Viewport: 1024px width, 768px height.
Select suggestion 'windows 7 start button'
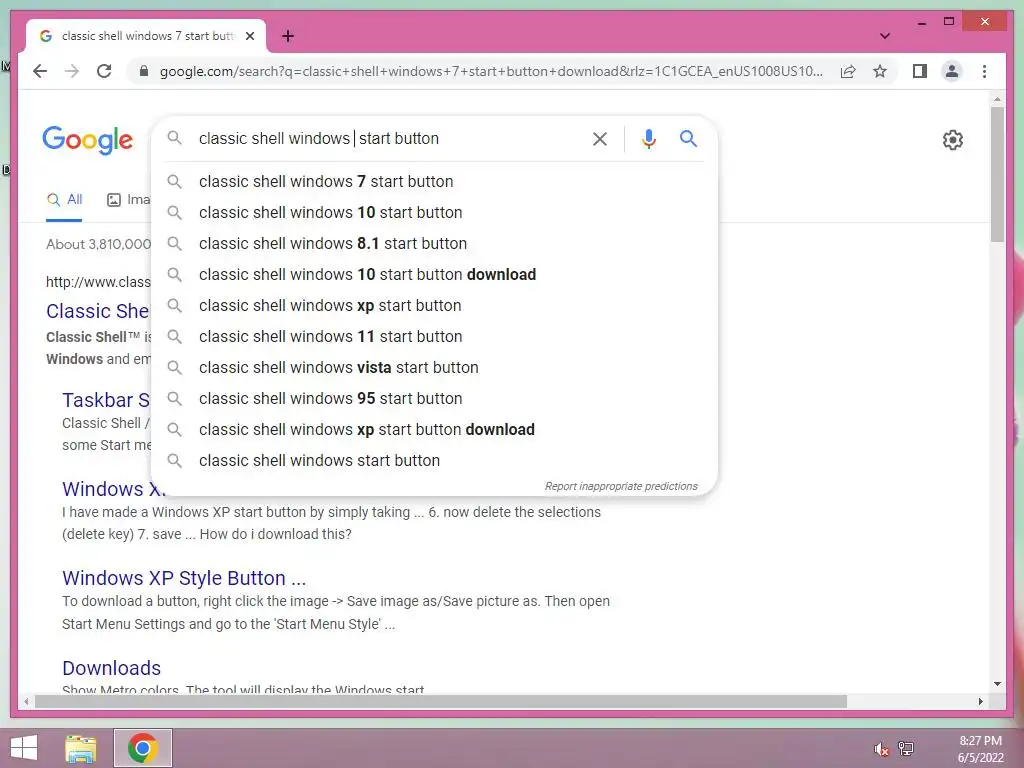click(x=434, y=182)
